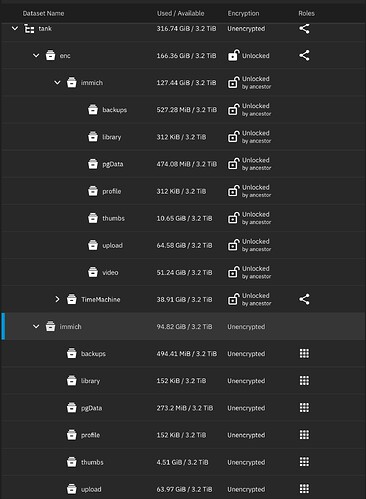Collapse immich under enc dataset
Viewport: 366px width, 499px height.
[x=57, y=83]
